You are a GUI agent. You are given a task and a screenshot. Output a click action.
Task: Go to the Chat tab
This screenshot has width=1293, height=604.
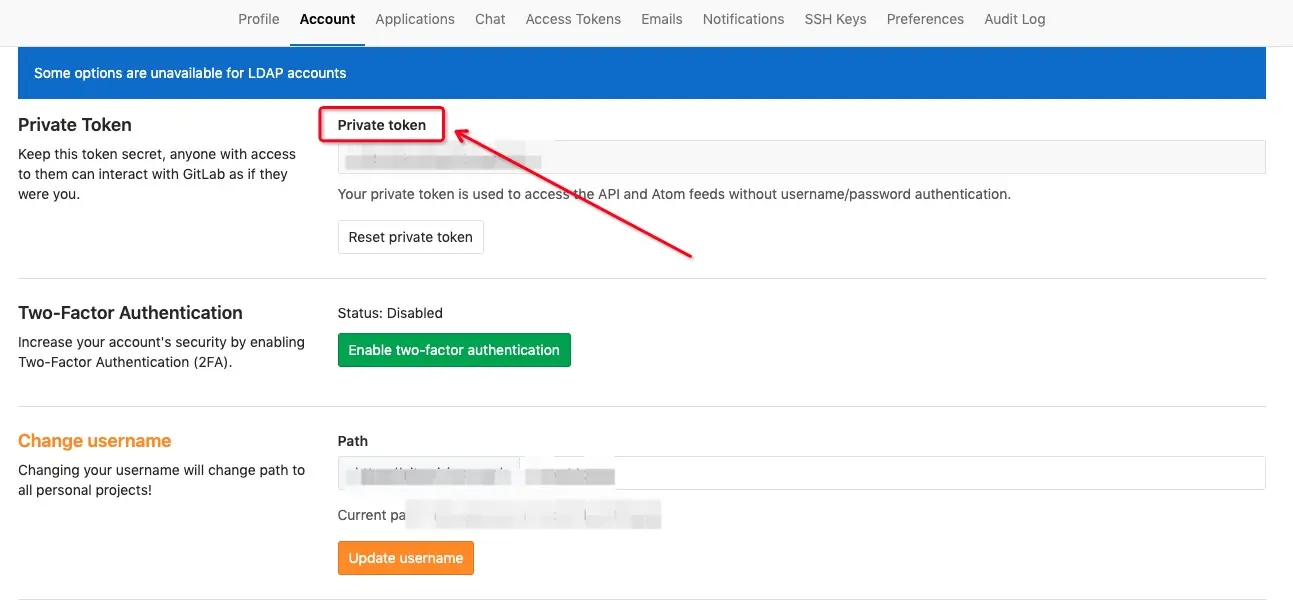(490, 19)
